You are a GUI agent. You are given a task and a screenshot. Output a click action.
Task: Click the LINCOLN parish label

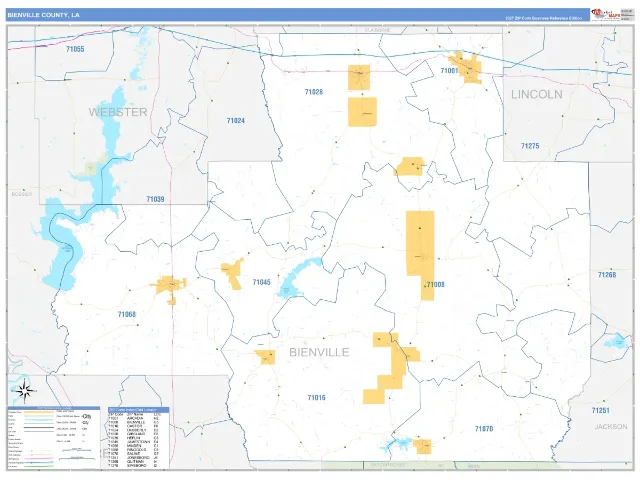[537, 94]
